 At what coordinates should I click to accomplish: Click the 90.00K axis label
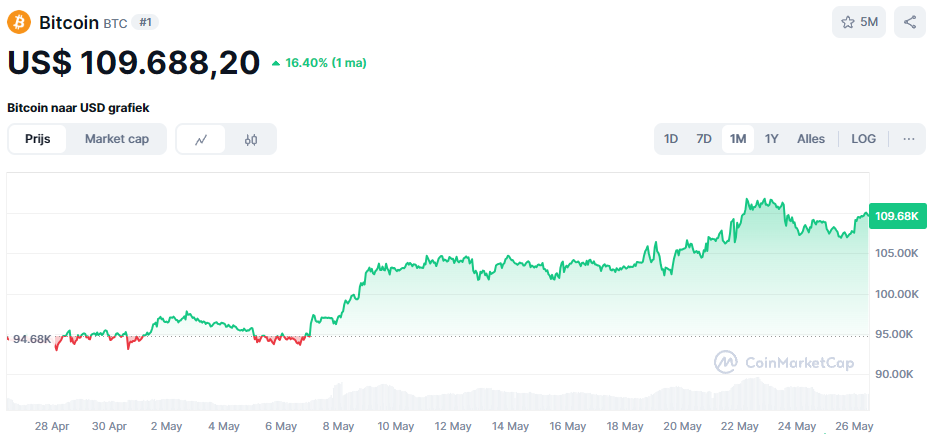coord(896,374)
